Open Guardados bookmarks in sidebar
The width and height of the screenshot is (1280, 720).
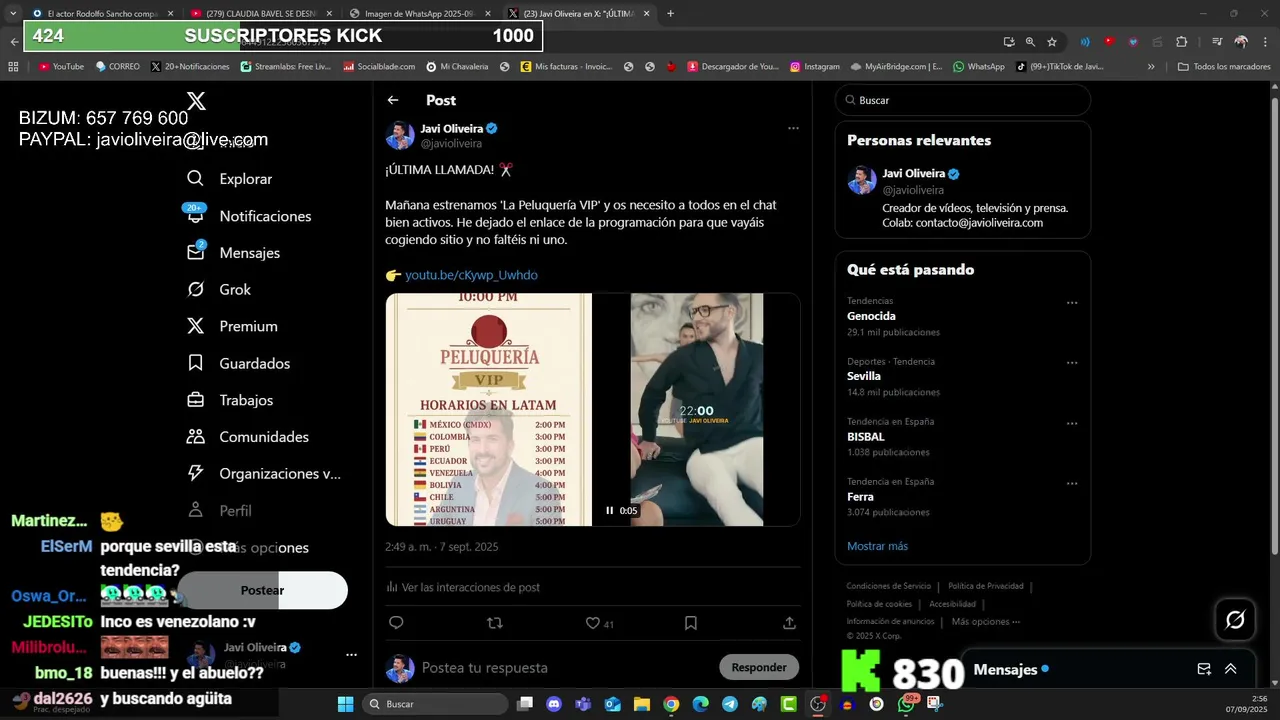click(x=239, y=363)
